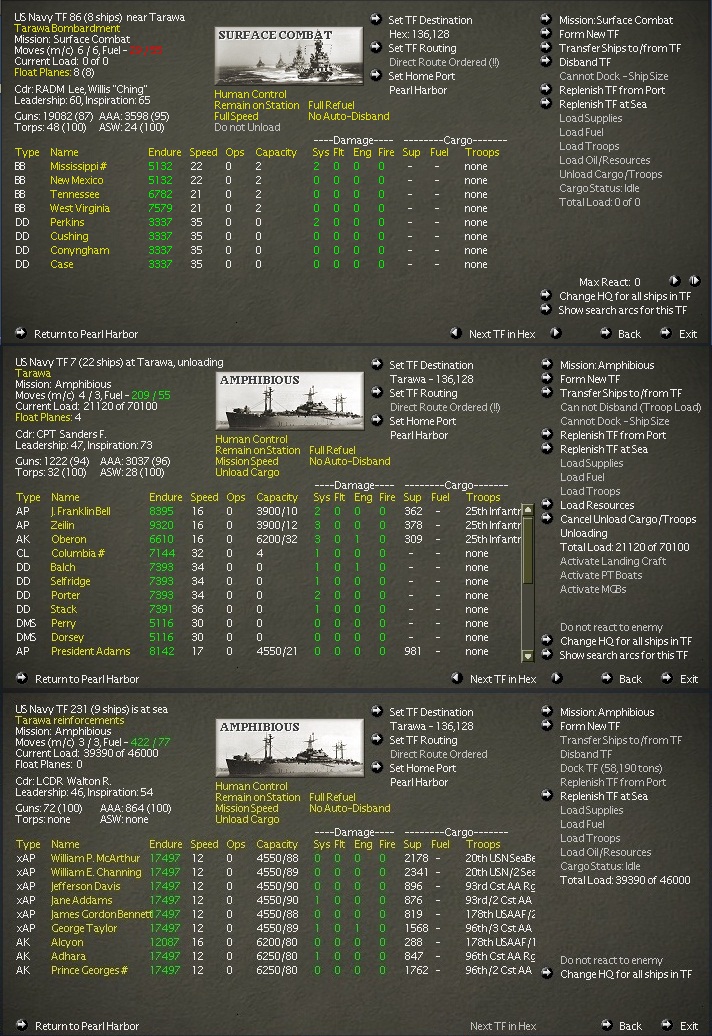712x1036 pixels.
Task: Click Return to Pearl Harbor arrow for TF 86
Action: (x=21, y=333)
